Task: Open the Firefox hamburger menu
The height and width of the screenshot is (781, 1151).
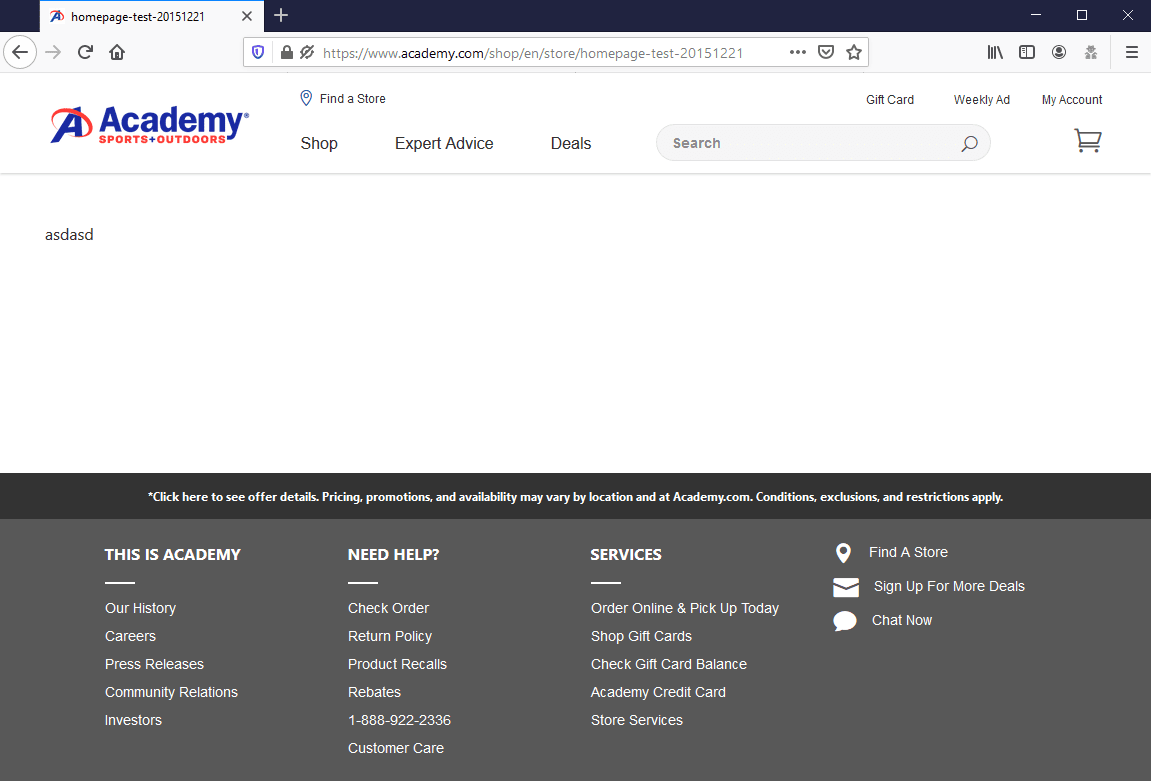Action: coord(1131,53)
